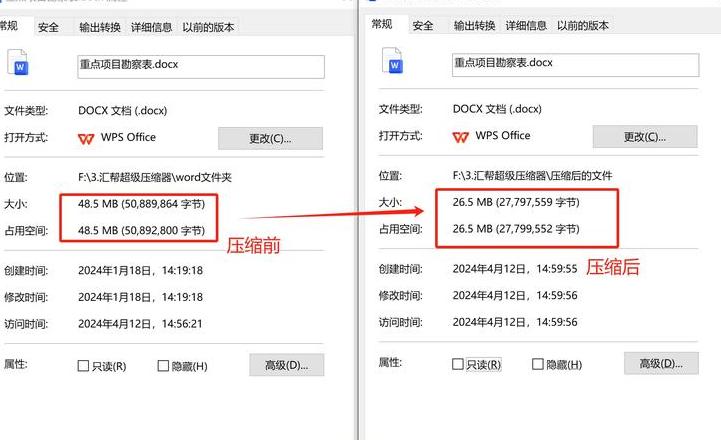Click 更改(C)... button in right window
The width and height of the screenshot is (721, 440).
pyautogui.click(x=645, y=137)
